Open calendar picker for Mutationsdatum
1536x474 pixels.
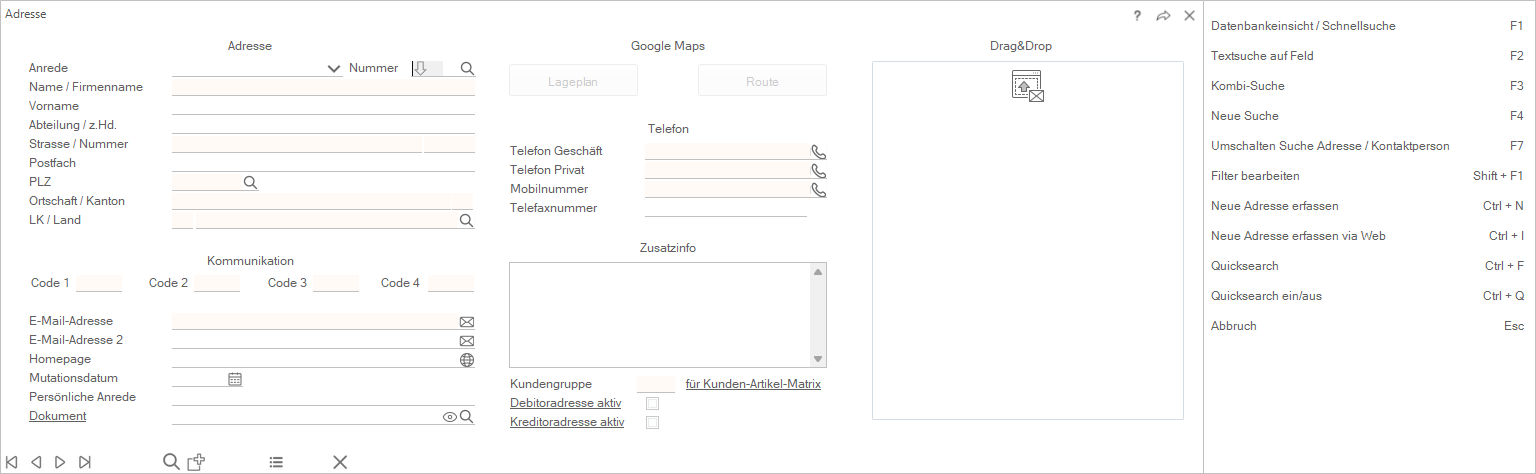coord(235,379)
